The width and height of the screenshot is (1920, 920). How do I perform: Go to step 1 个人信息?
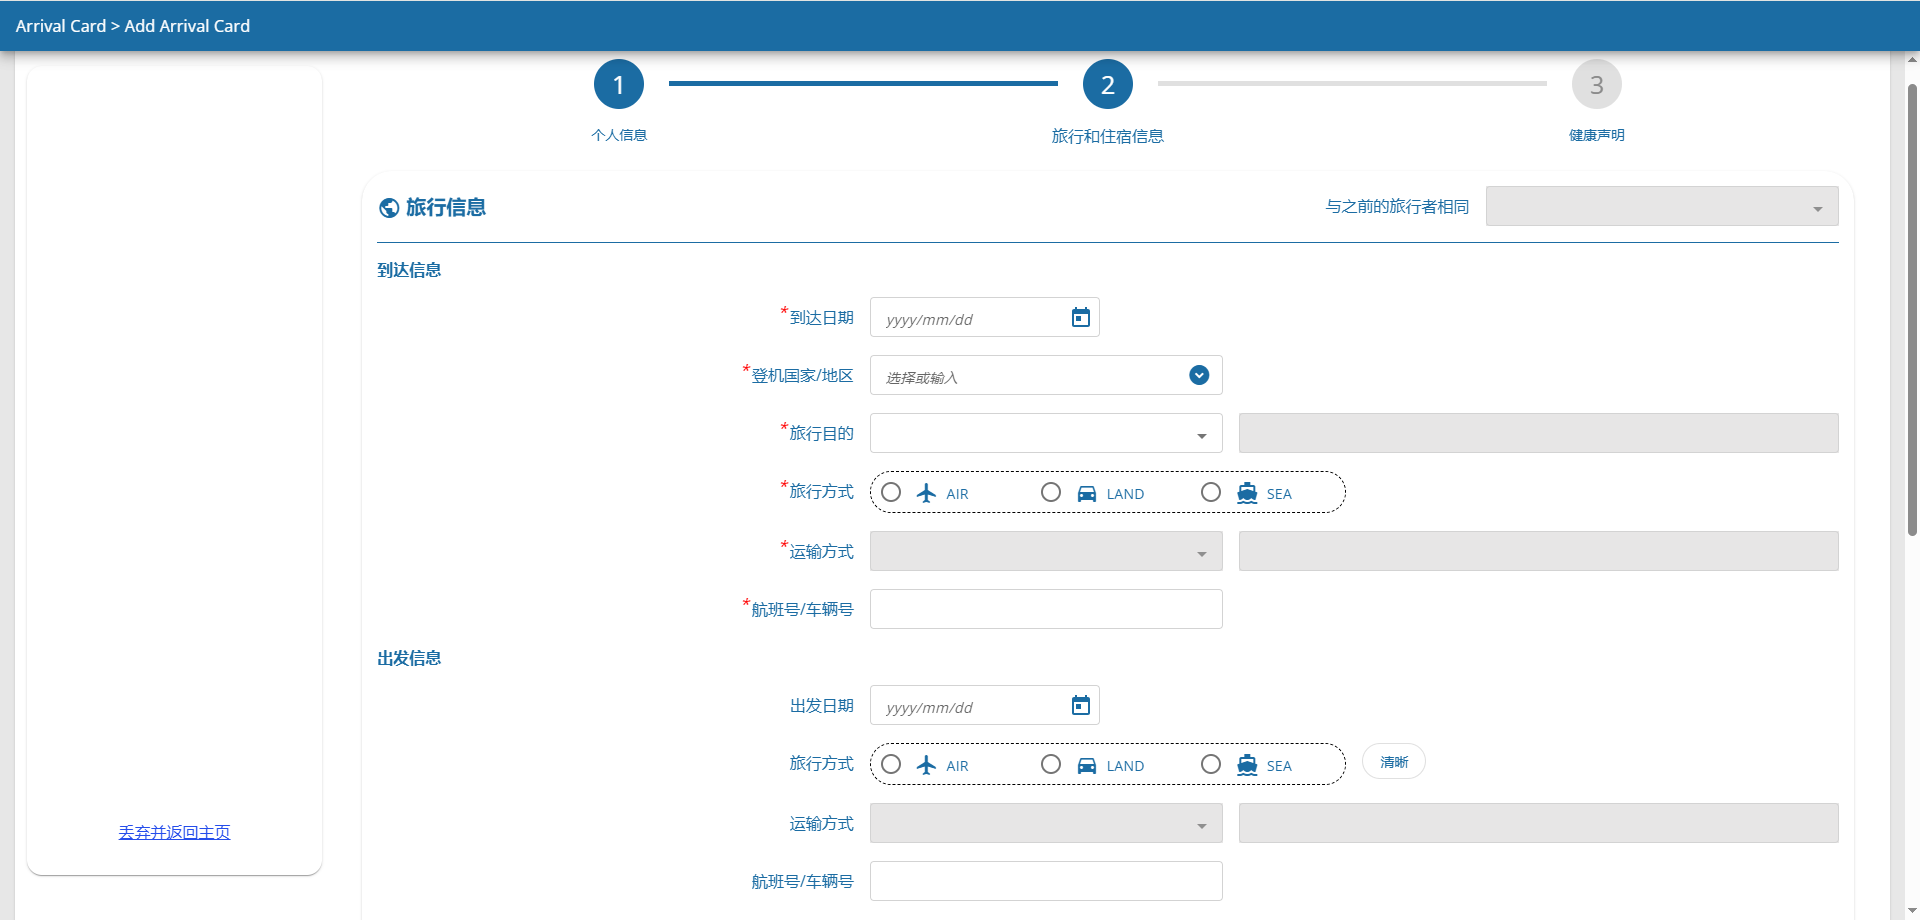coord(619,85)
